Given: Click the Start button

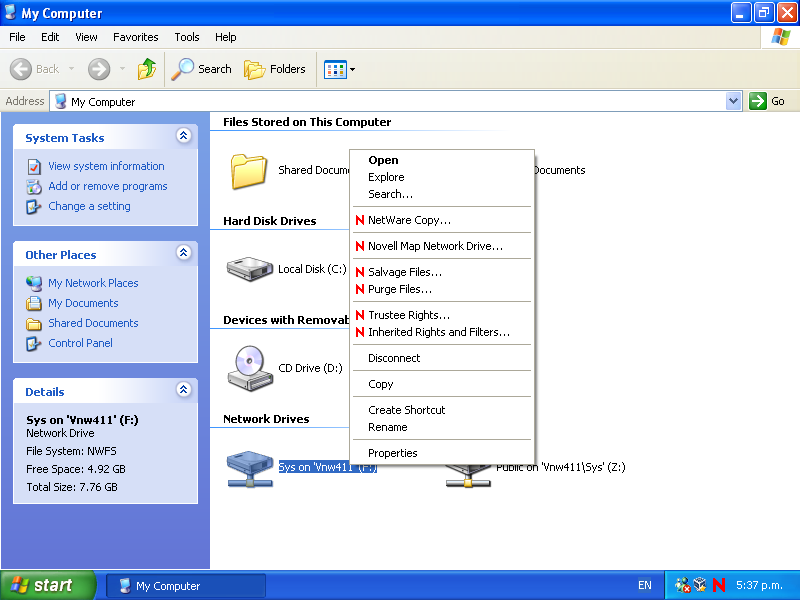Looking at the screenshot, I should [x=47, y=585].
